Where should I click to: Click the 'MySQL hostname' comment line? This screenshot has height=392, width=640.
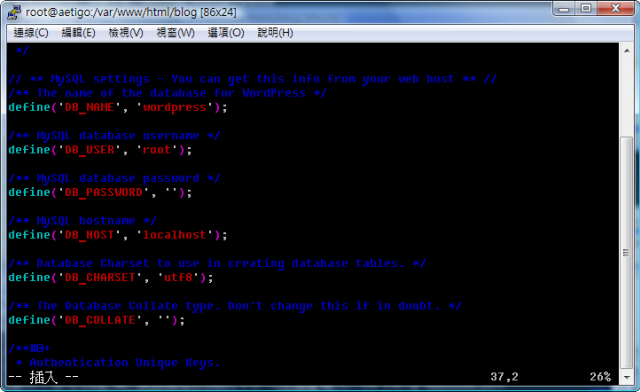click(x=82, y=221)
